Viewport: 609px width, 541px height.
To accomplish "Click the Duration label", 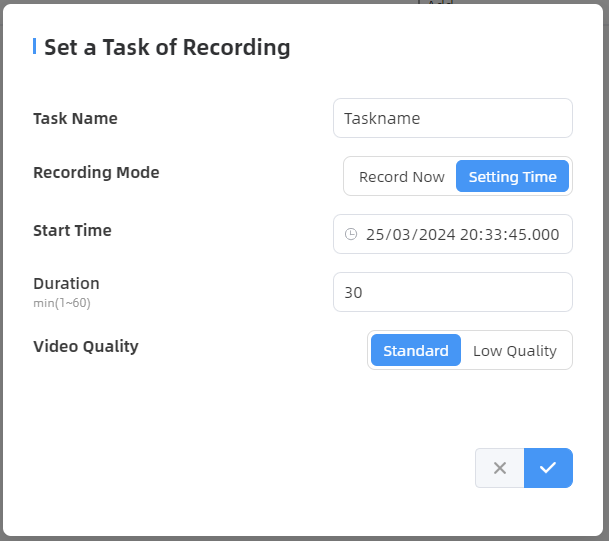I will (66, 283).
